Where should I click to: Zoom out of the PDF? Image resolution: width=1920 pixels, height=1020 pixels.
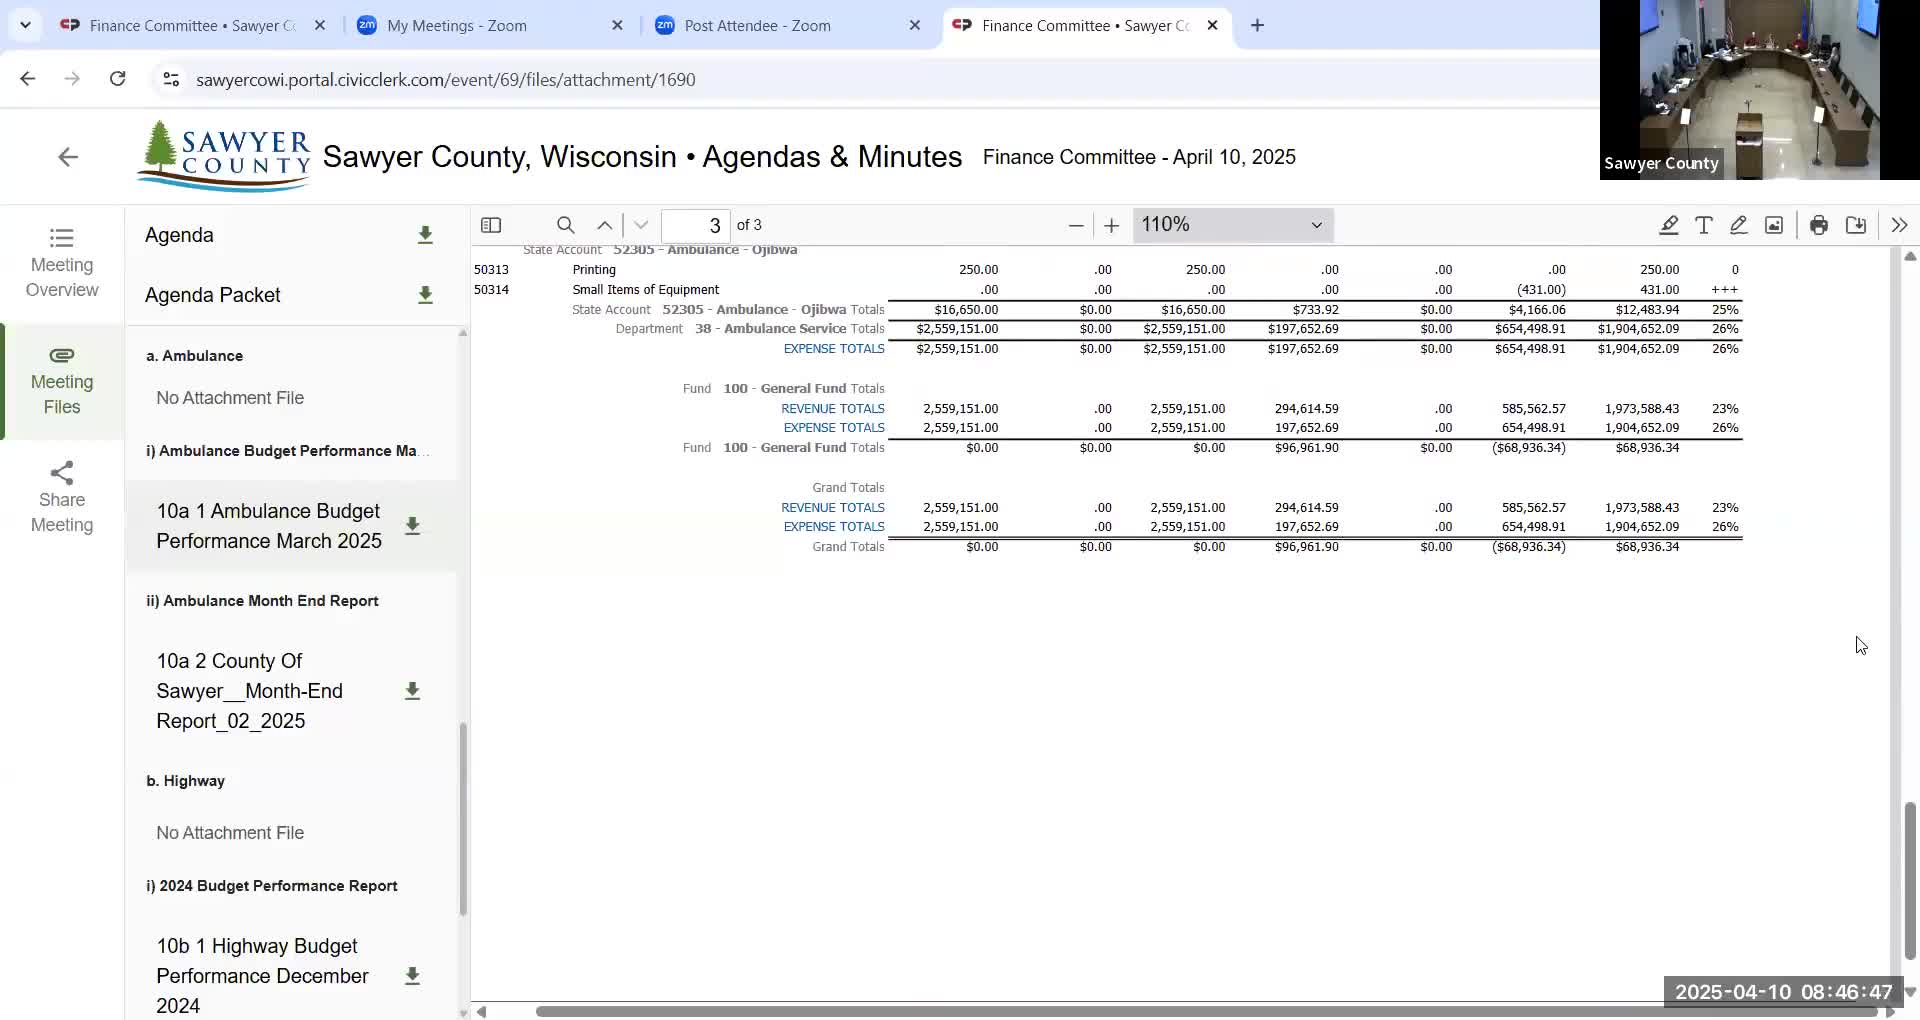click(1076, 225)
